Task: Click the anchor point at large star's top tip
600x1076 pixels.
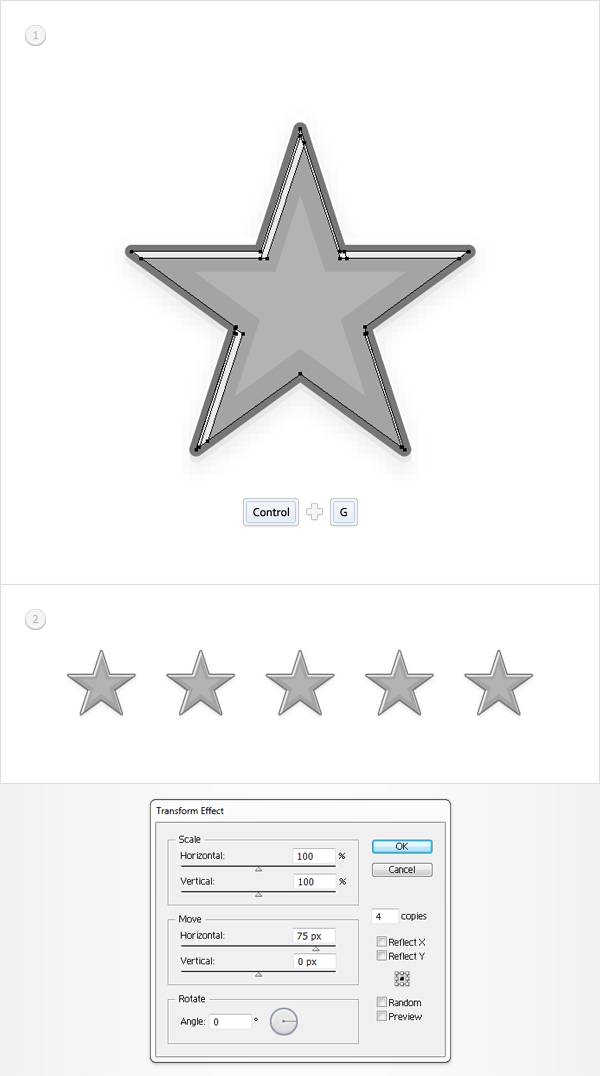Action: click(300, 129)
